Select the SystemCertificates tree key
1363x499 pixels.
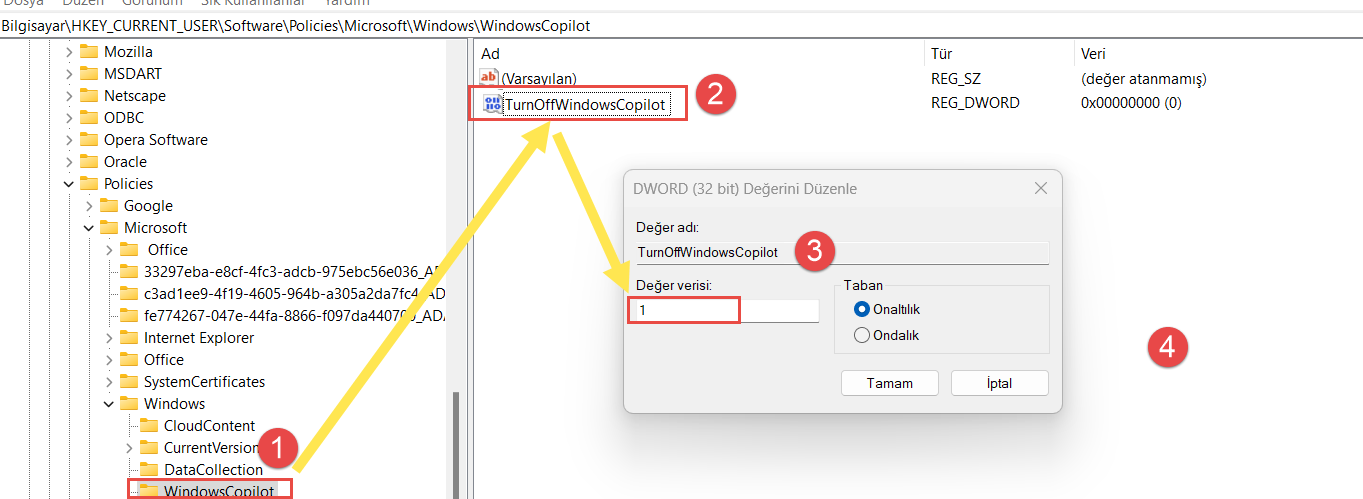click(x=204, y=382)
